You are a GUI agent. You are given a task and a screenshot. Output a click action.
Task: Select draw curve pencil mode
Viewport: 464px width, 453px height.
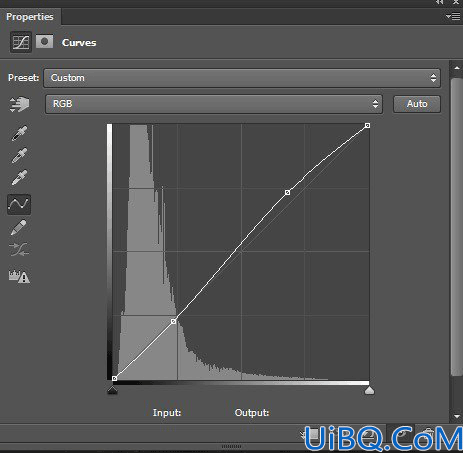pyautogui.click(x=19, y=227)
